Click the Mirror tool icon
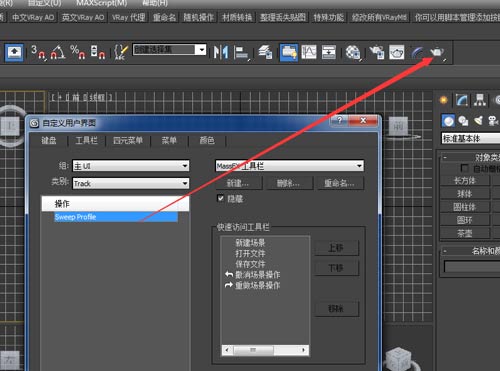The width and height of the screenshot is (500, 371). coord(221,52)
